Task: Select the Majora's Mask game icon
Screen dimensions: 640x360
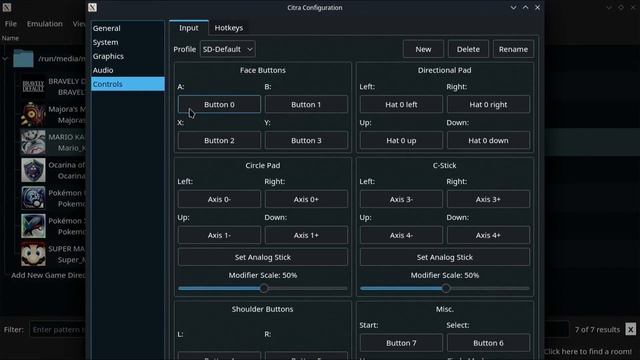Action: click(x=33, y=114)
